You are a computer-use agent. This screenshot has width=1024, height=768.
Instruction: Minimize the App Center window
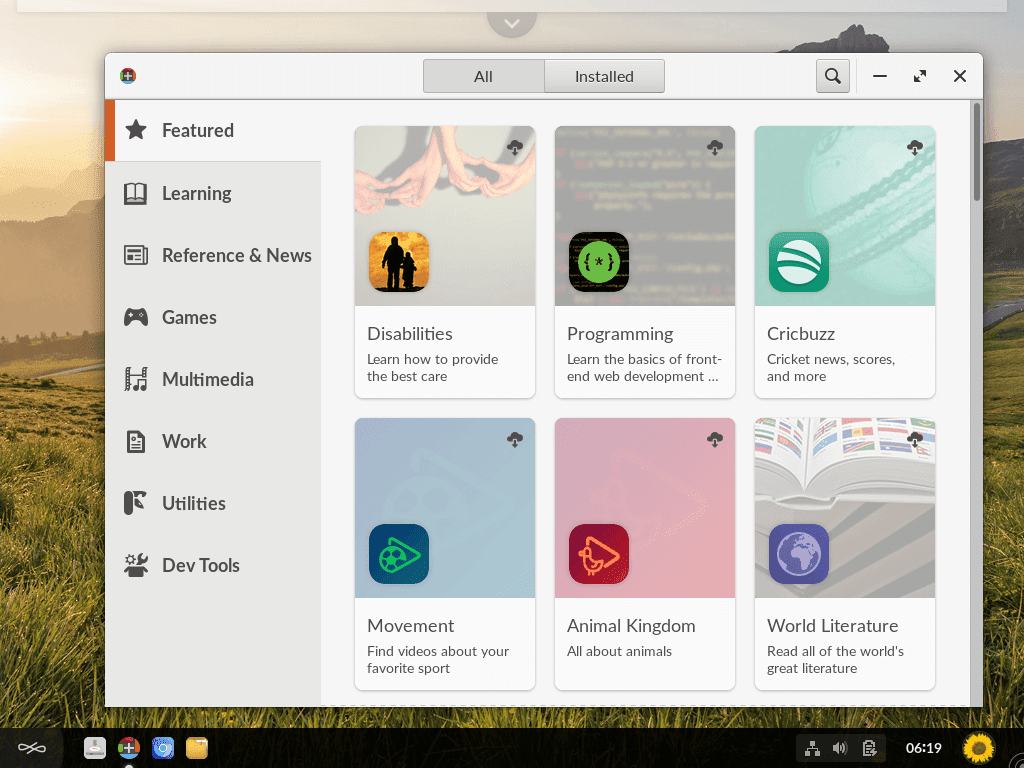(880, 76)
